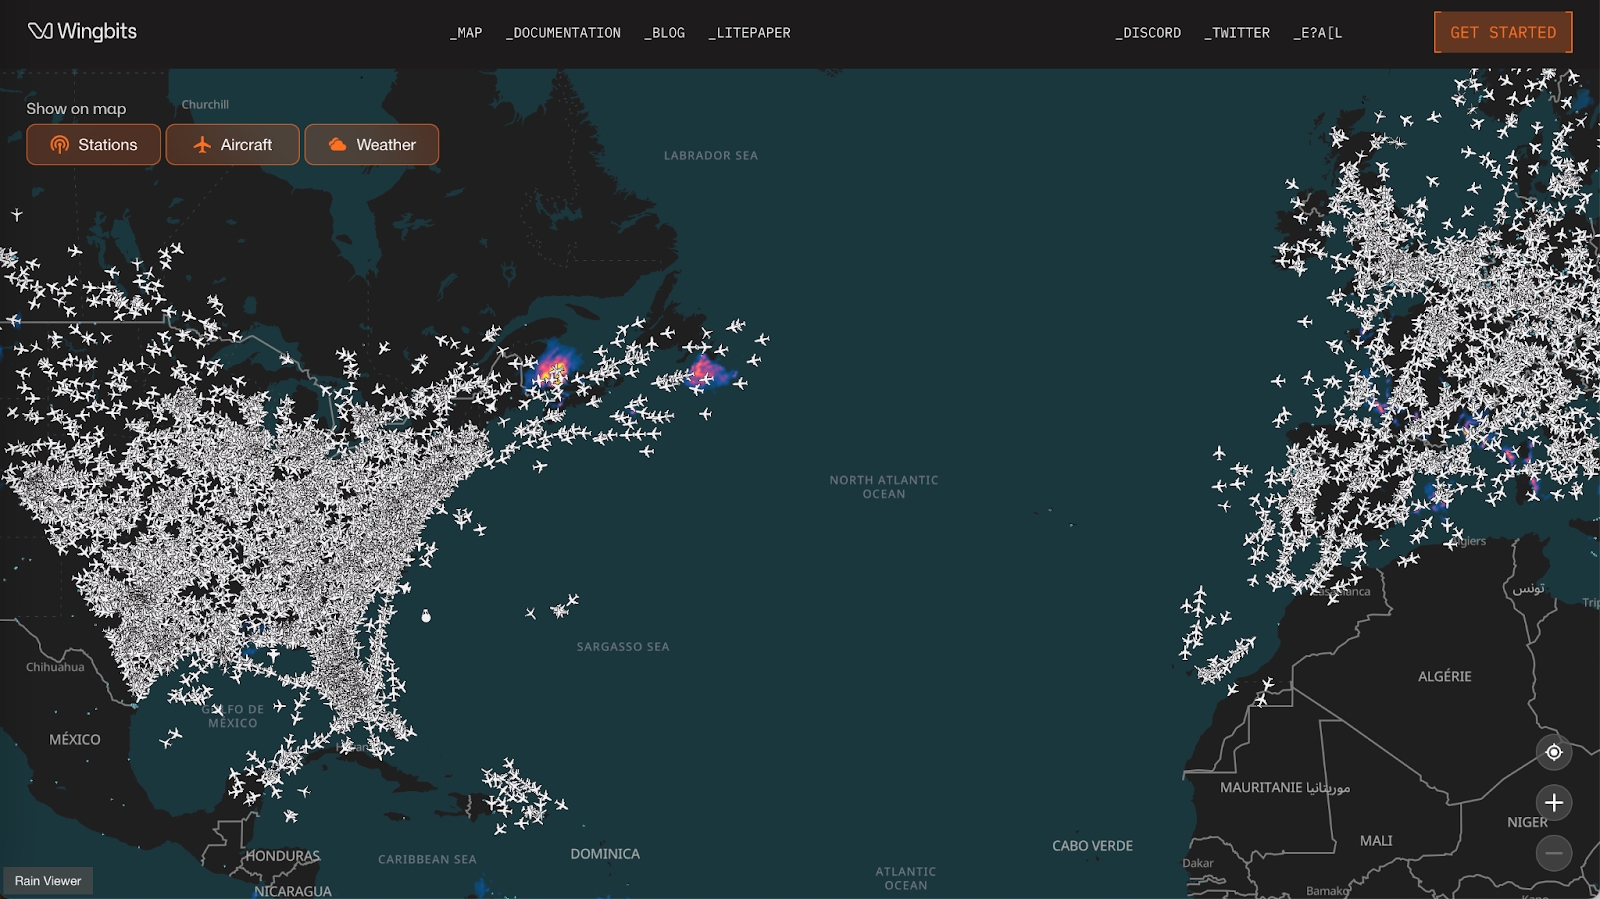Open the _MAP nav item
The image size is (1600, 899).
pyautogui.click(x=466, y=33)
